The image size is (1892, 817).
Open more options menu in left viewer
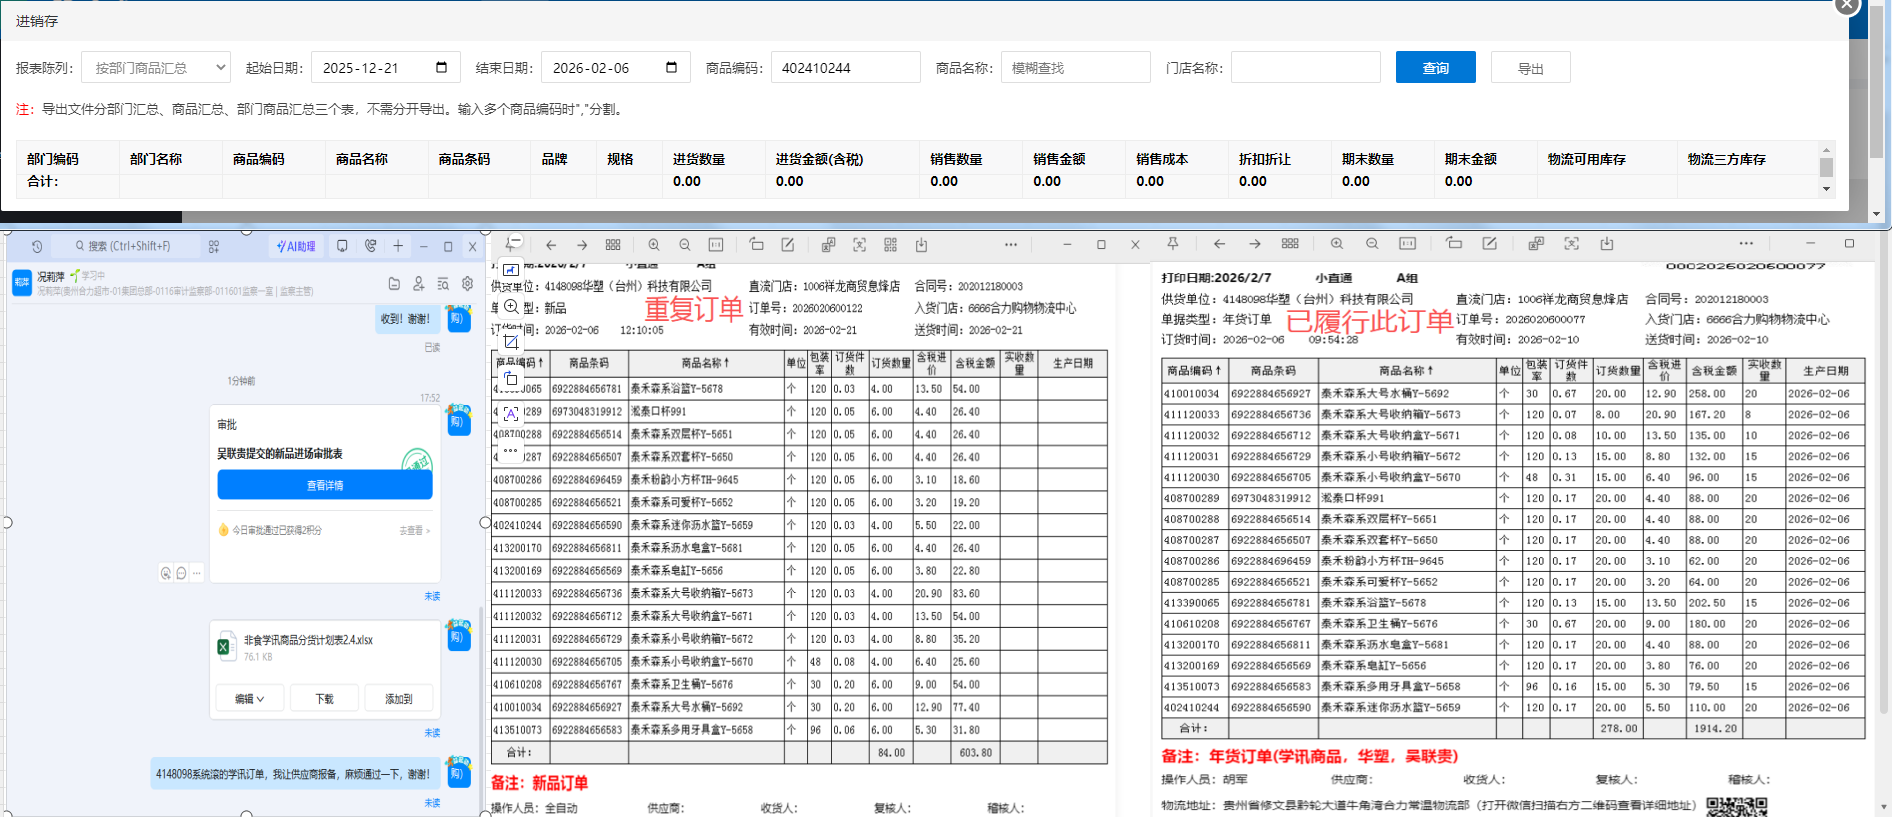[1011, 245]
